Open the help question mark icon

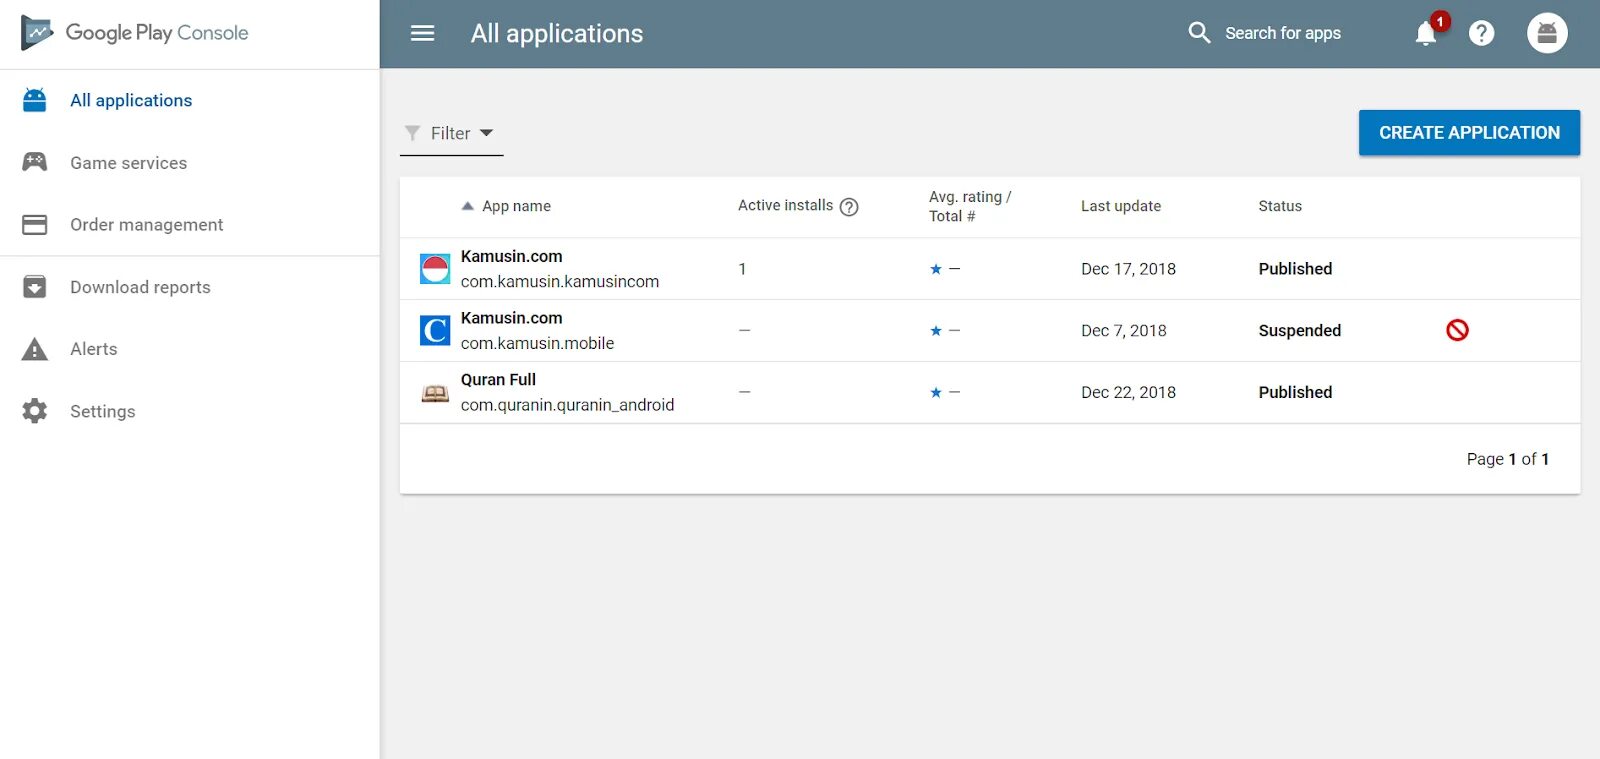click(x=1481, y=33)
